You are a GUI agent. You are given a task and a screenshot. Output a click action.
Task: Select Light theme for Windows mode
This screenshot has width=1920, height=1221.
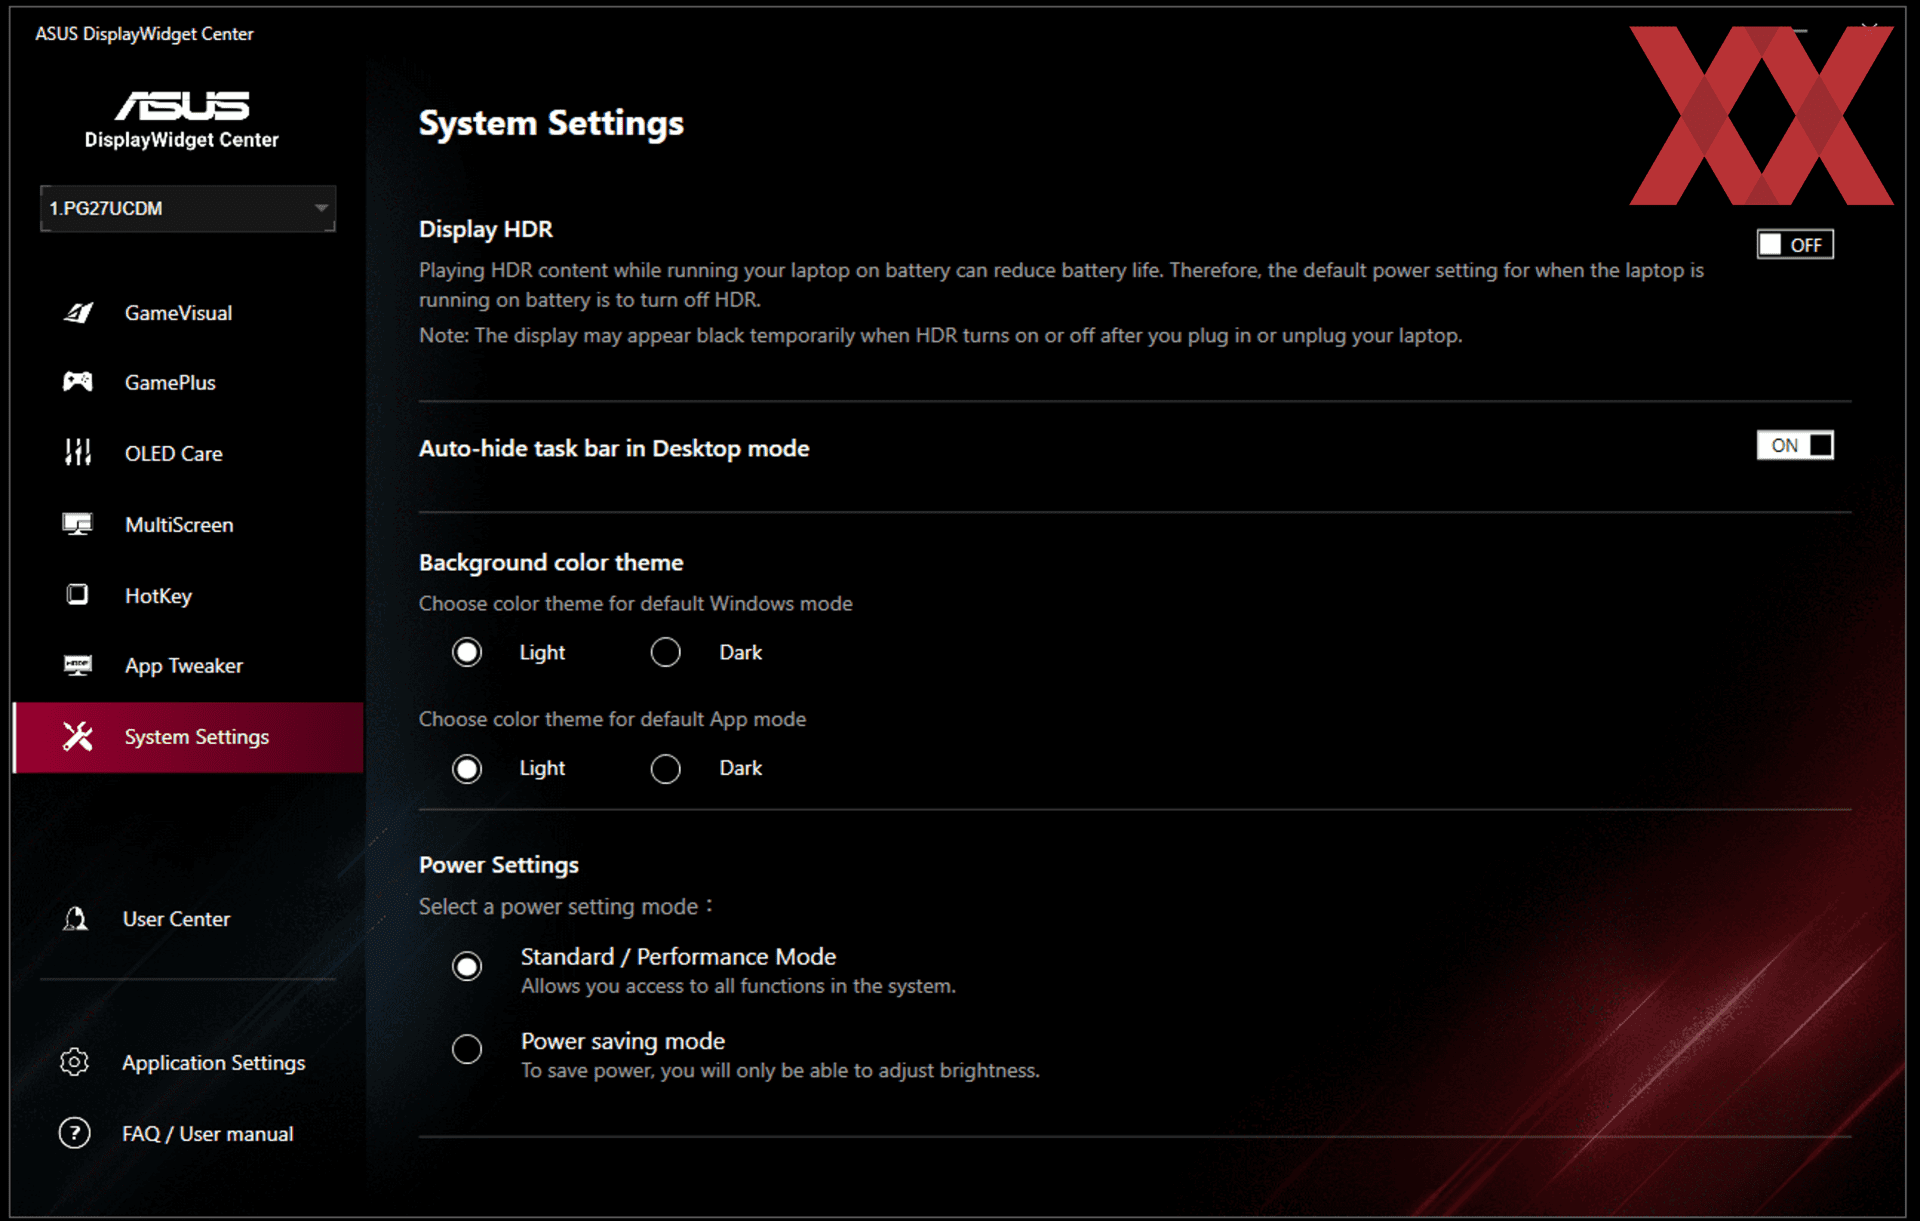(467, 652)
